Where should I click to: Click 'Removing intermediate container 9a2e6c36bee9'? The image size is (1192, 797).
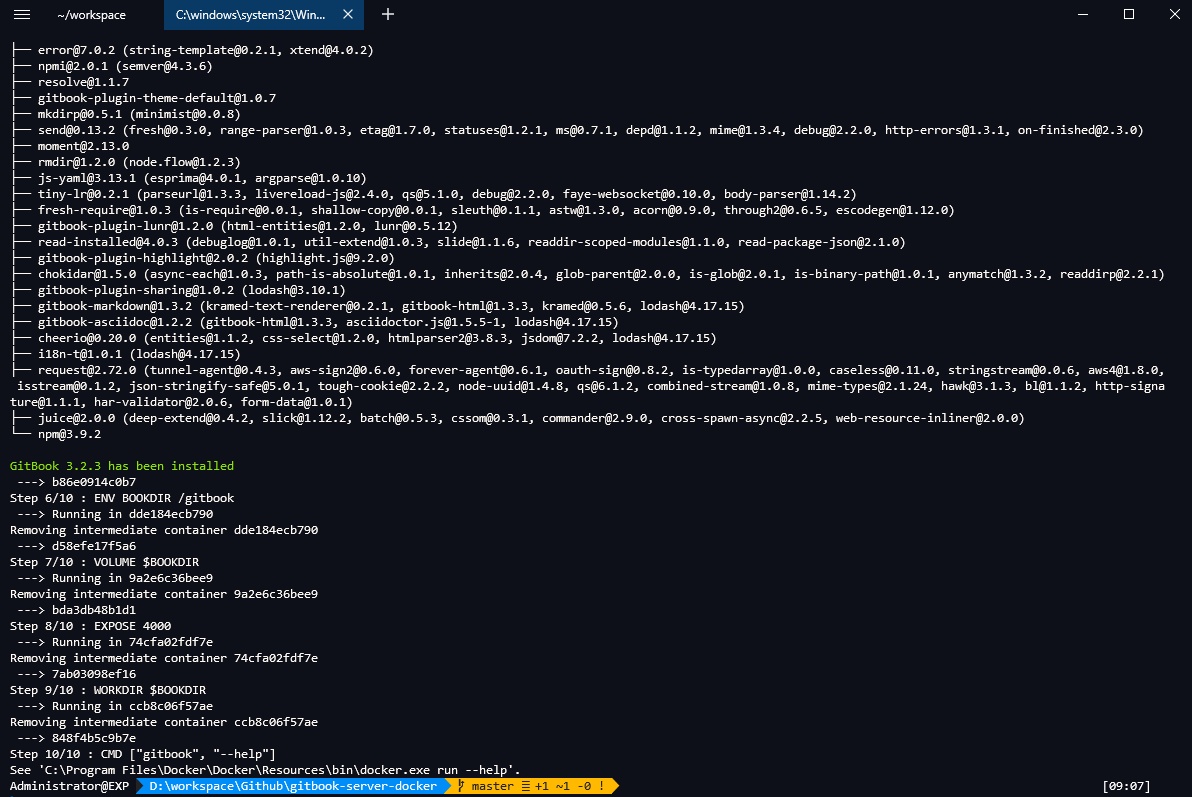coord(163,594)
